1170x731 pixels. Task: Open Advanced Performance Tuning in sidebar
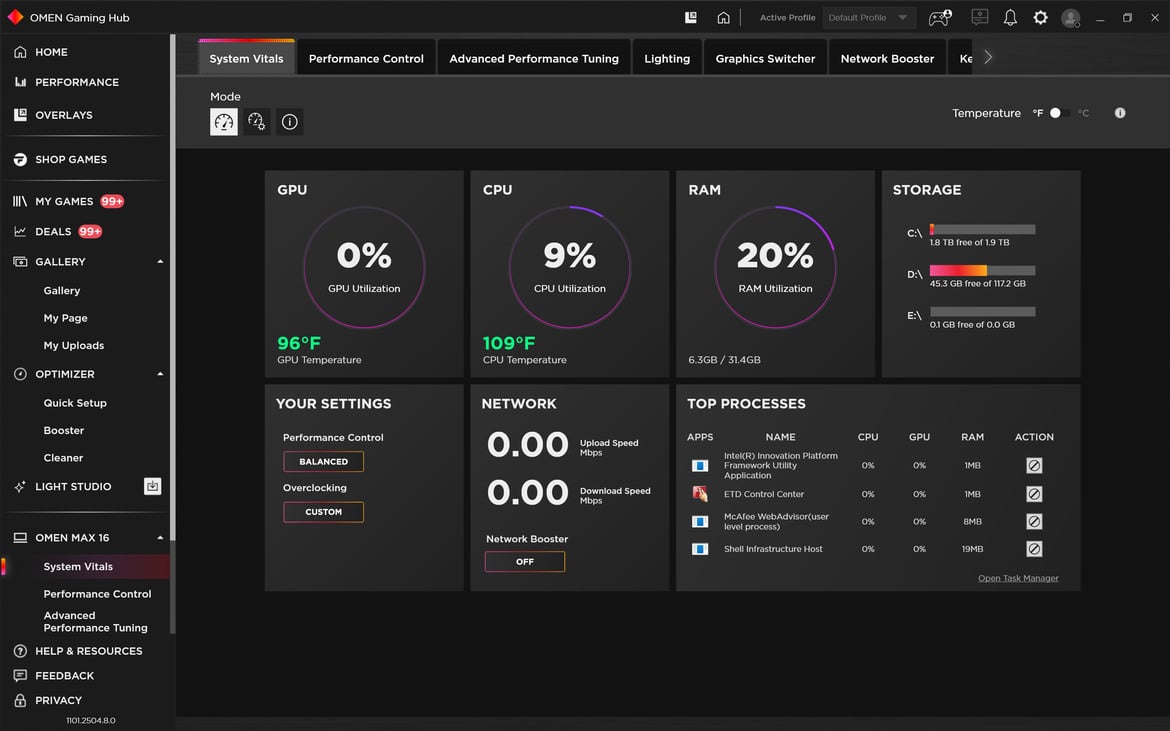[x=96, y=622]
